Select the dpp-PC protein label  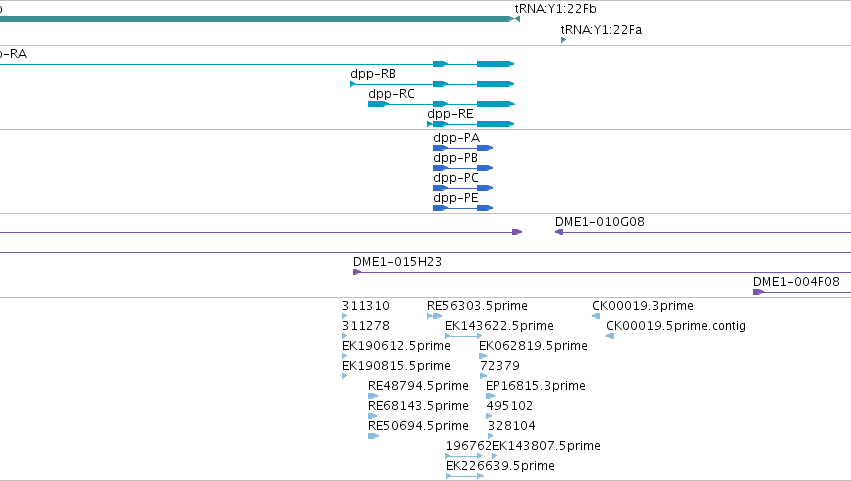click(x=456, y=178)
